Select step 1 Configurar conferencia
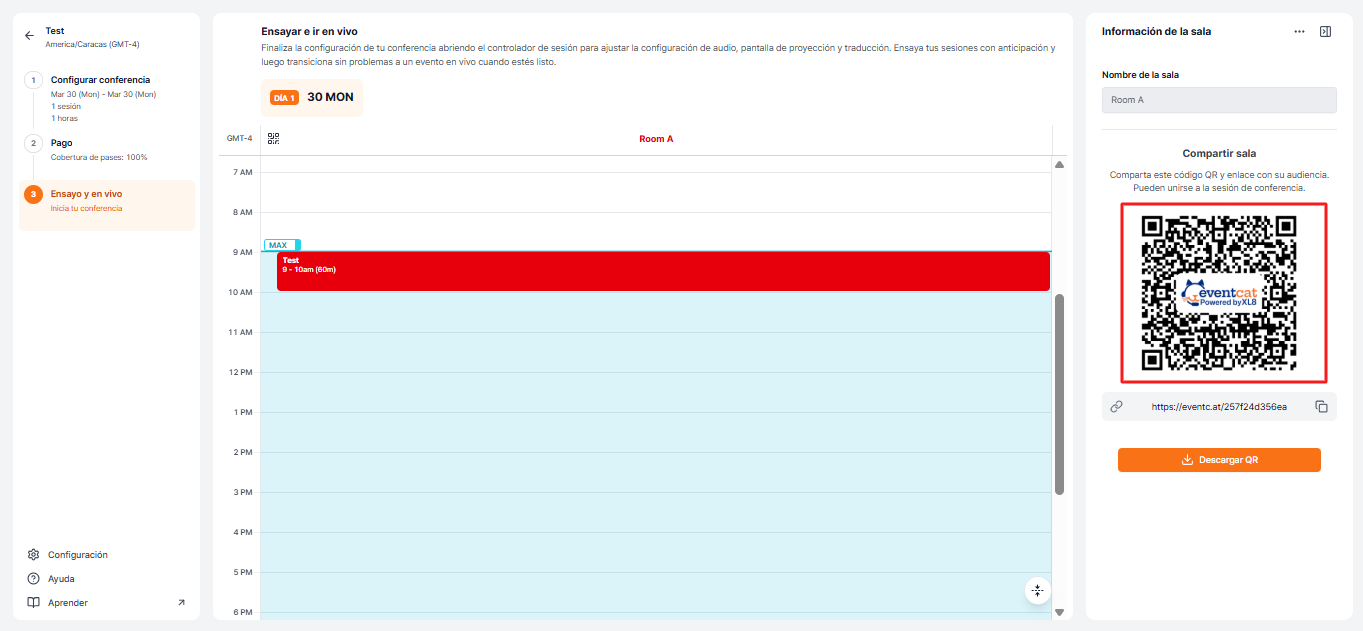1363x631 pixels. point(107,98)
